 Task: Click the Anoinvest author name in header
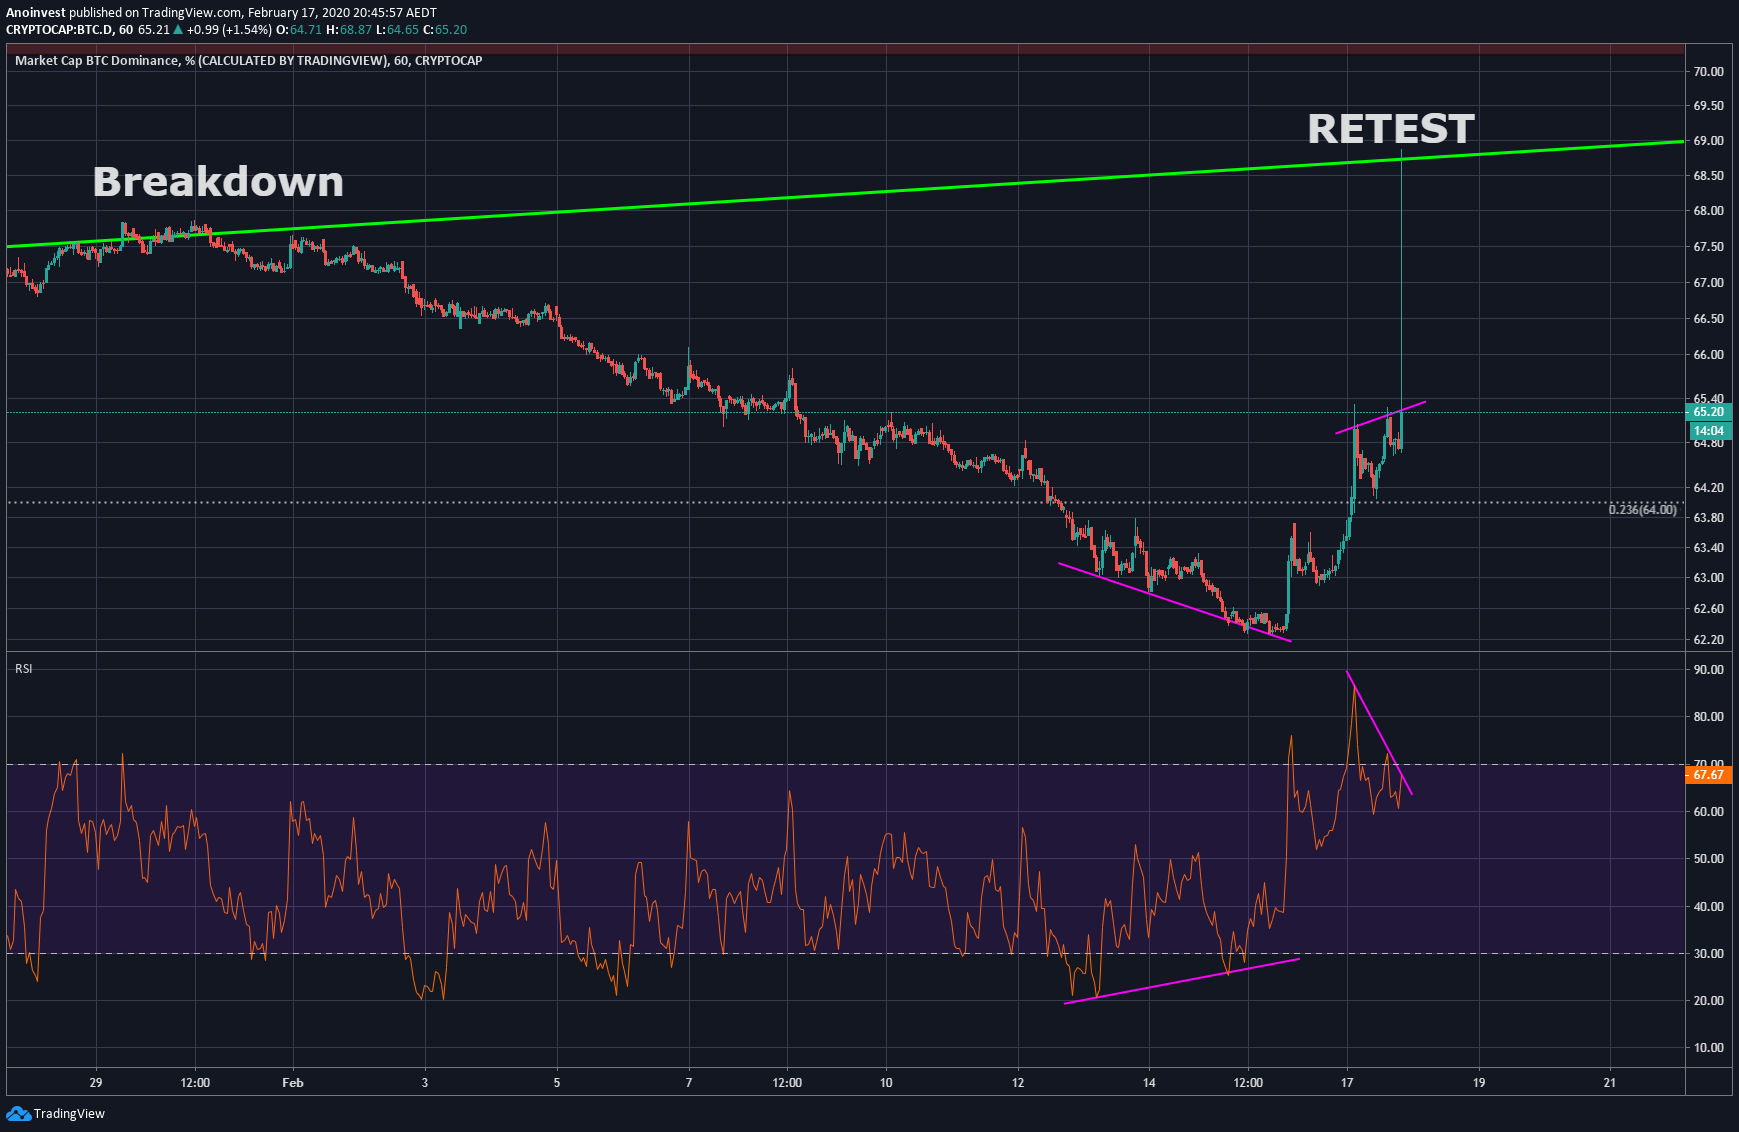click(x=35, y=13)
